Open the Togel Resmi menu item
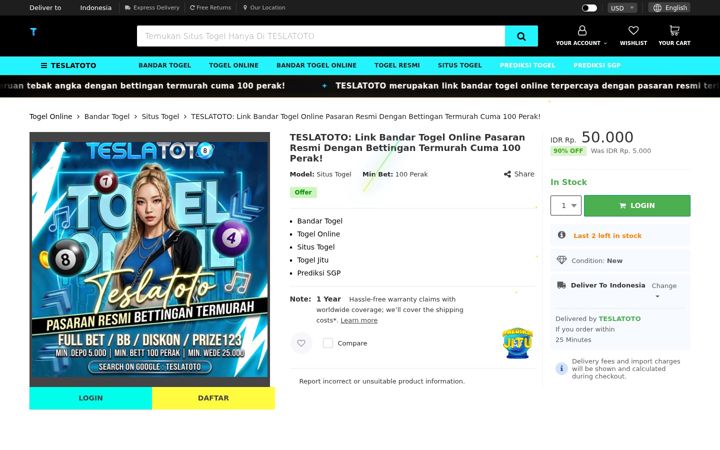The height and width of the screenshot is (450, 720). point(397,65)
